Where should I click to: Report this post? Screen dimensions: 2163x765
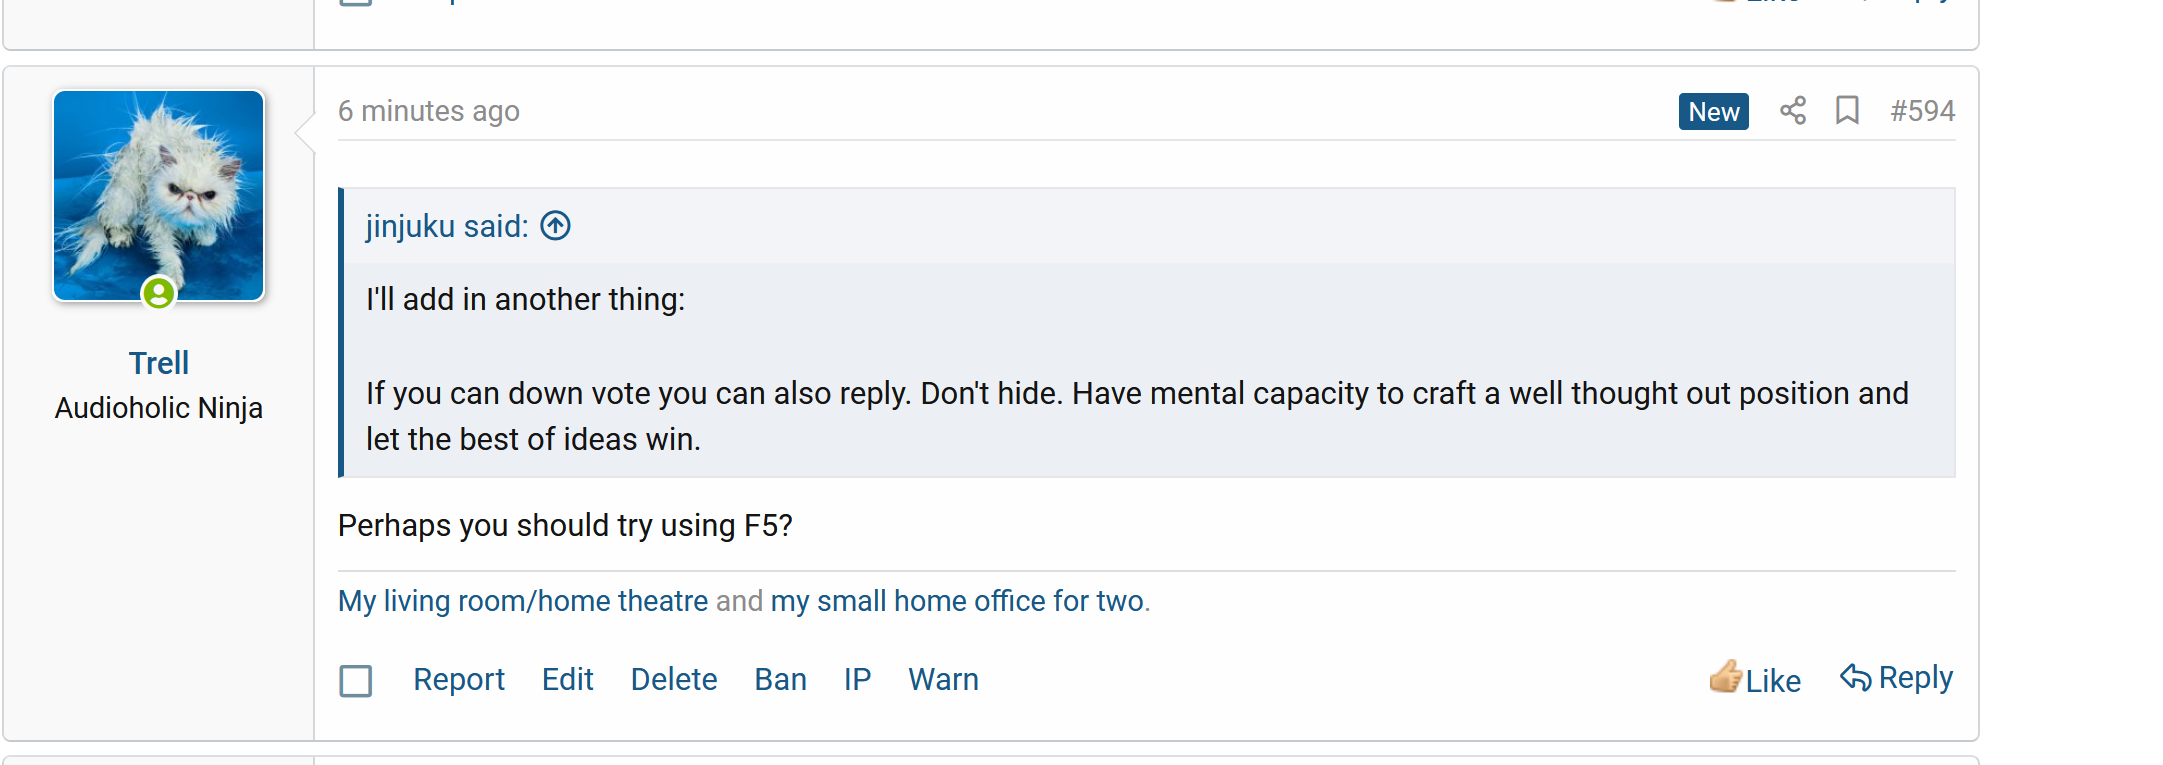(x=459, y=680)
